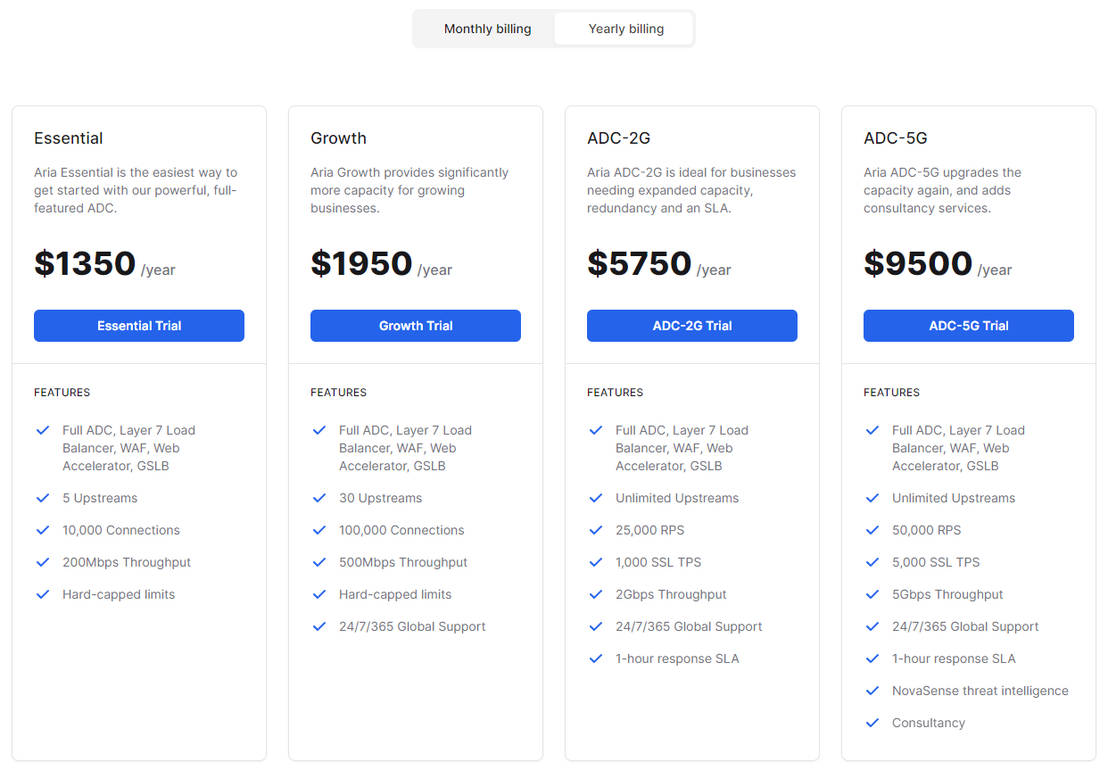The image size is (1108, 771).
Task: Click checkmark beside 5 Upstreams
Action: click(43, 498)
